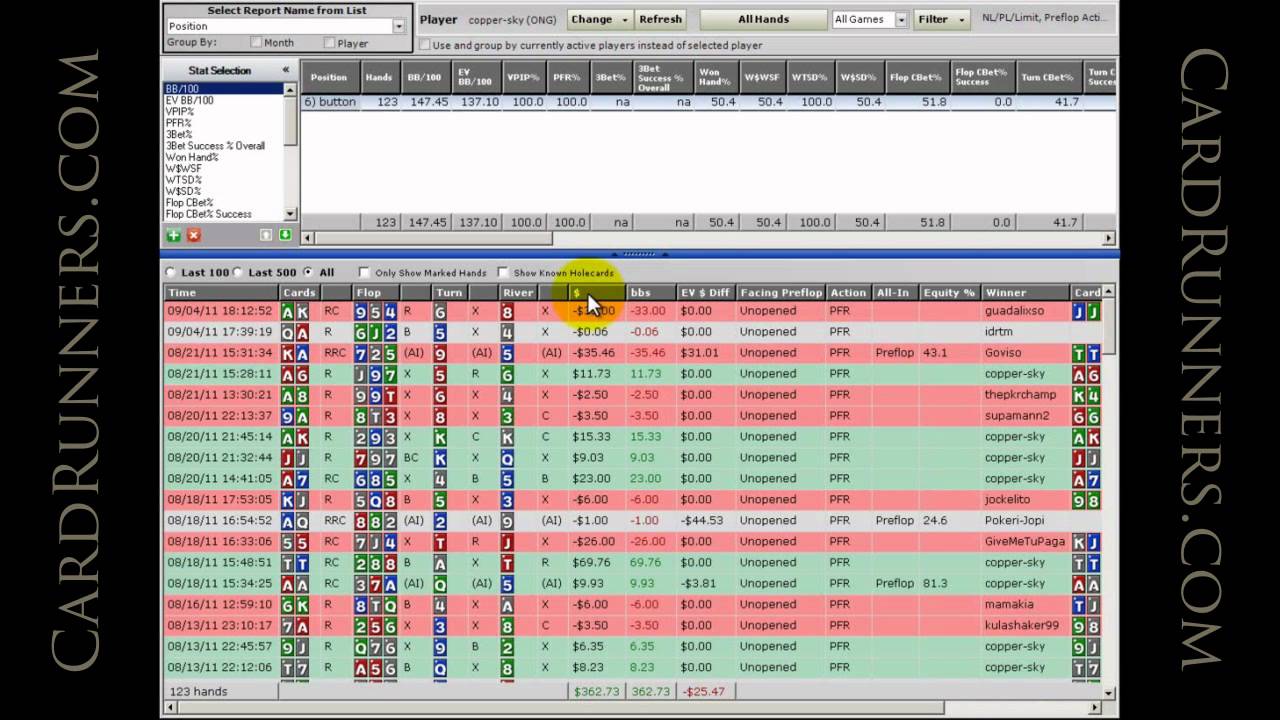Remove the stat with the red X icon

[194, 235]
